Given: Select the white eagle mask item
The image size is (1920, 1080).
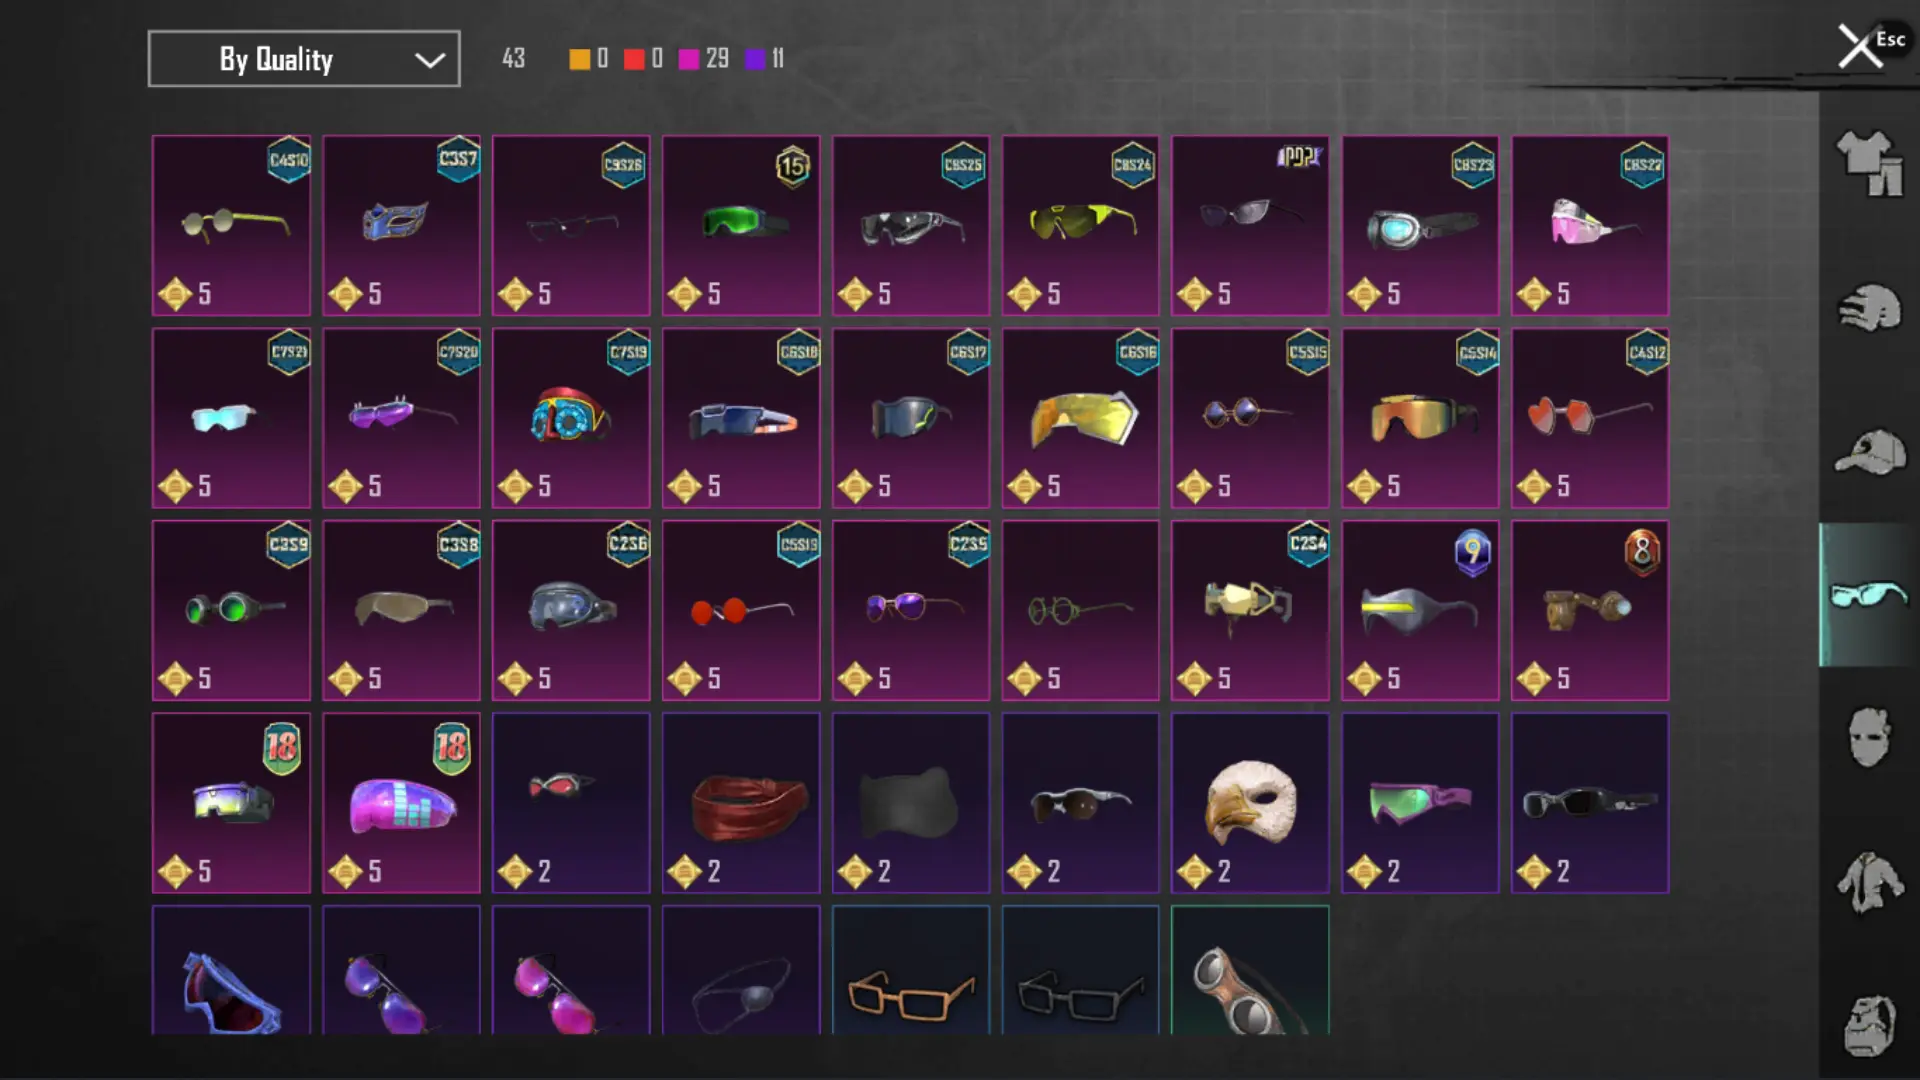Looking at the screenshot, I should click(x=1250, y=803).
